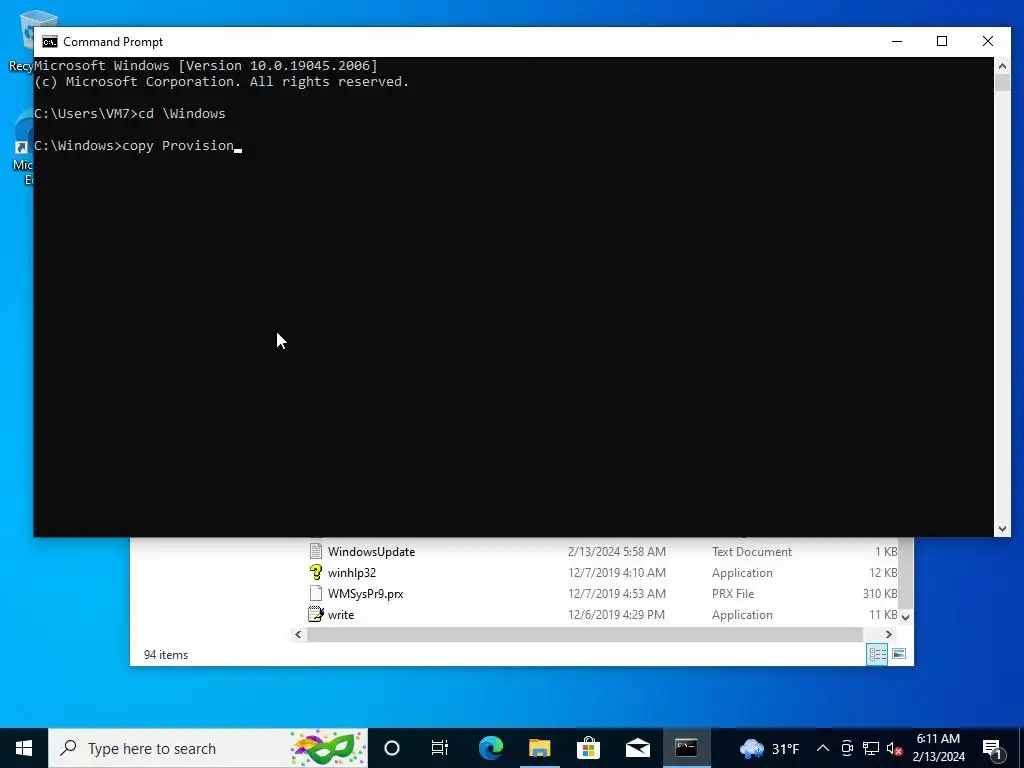This screenshot has width=1024, height=768.
Task: Click the write application notepad icon
Action: (x=316, y=615)
